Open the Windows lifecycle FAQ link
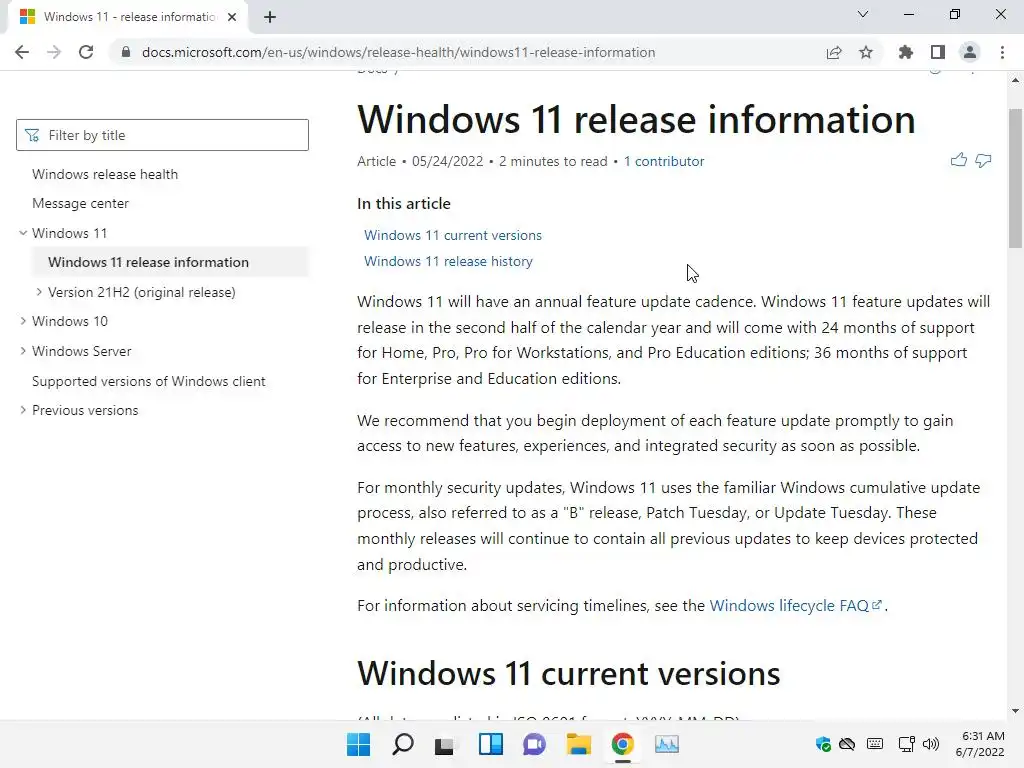Screen dimensions: 1024x768 [x=795, y=605]
